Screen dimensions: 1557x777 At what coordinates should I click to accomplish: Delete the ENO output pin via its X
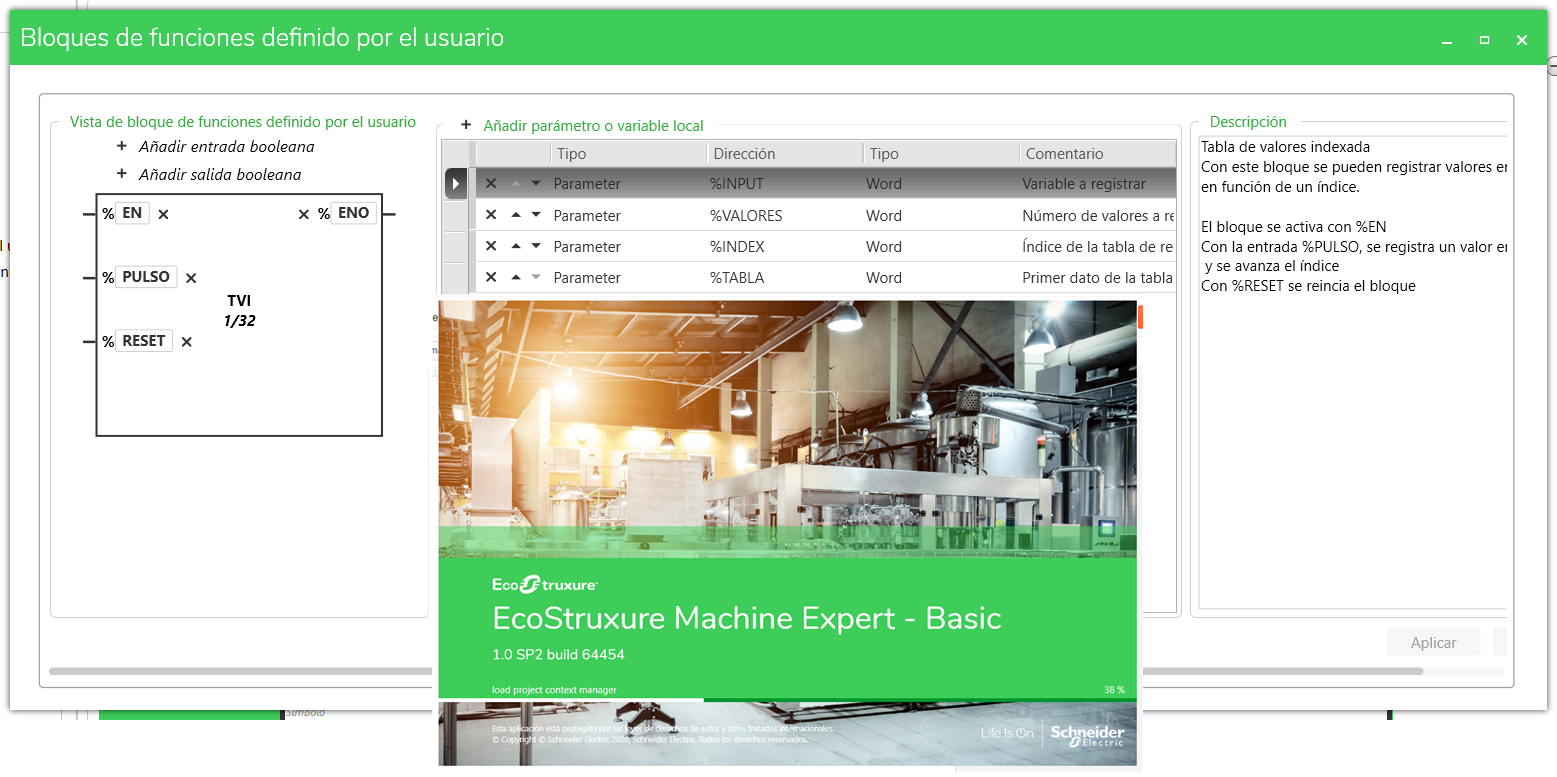(303, 213)
